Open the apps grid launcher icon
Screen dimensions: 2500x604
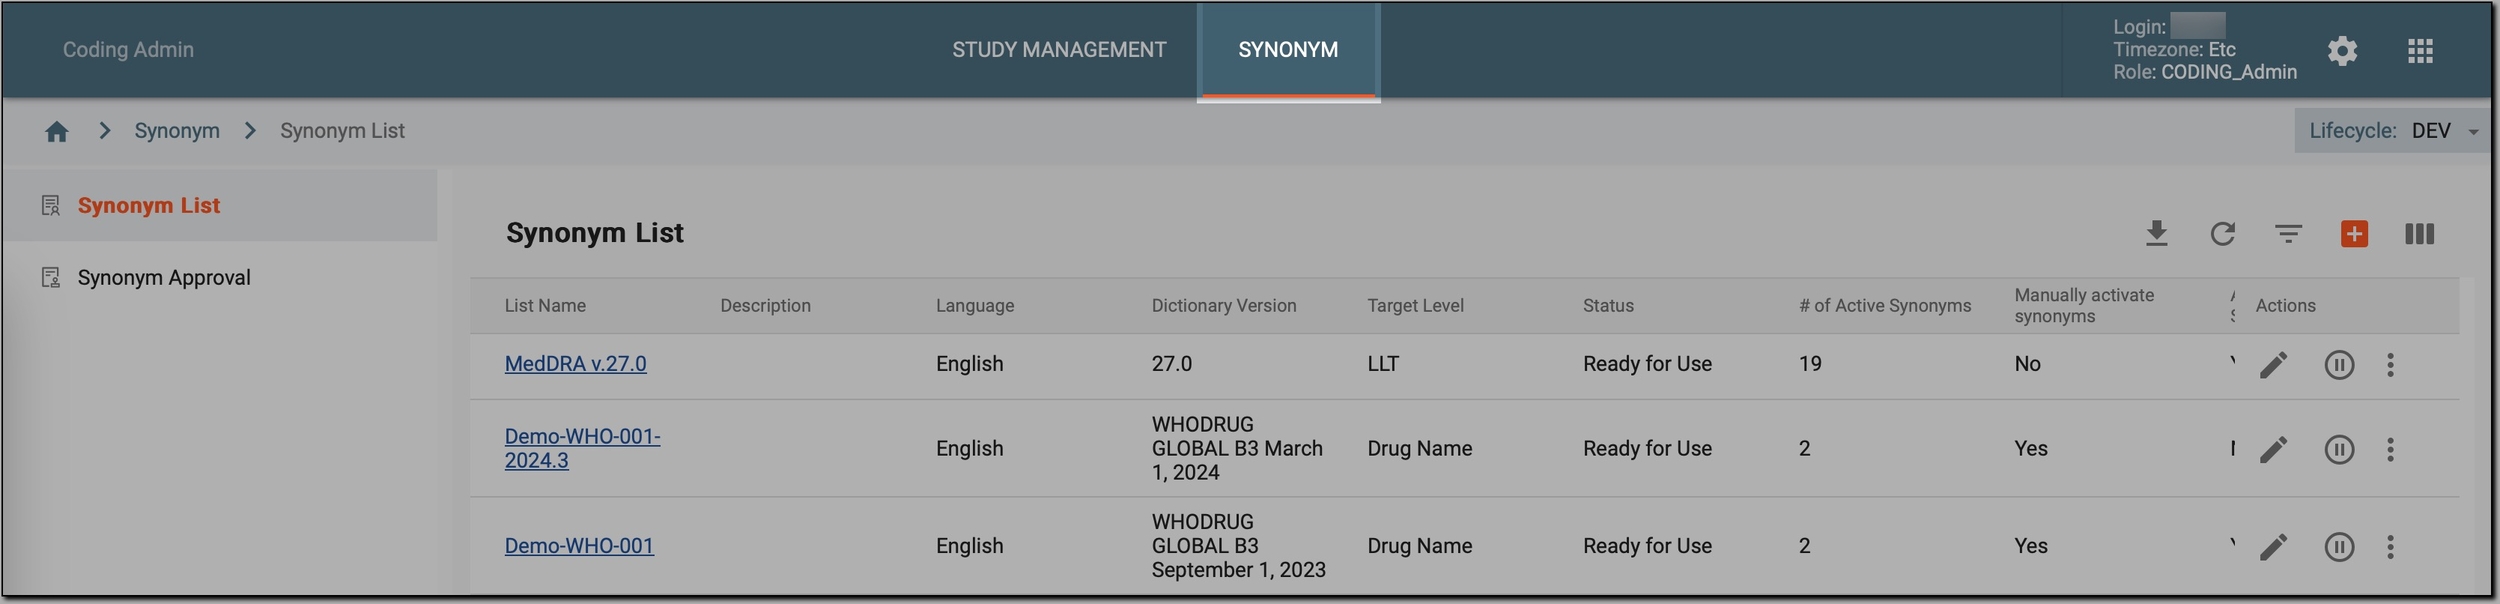2420,51
